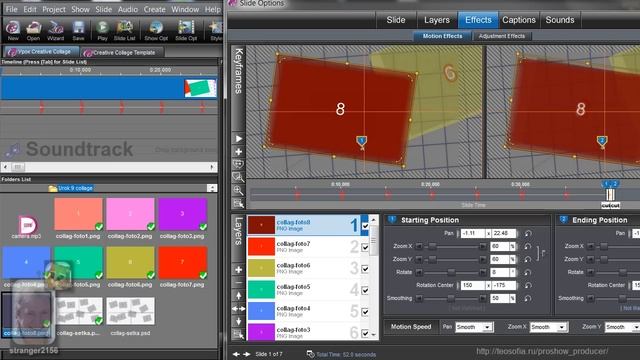Viewport: 640px width, 360px height.
Task: Click the slide thumbnail in the timeline
Action: (x=200, y=88)
